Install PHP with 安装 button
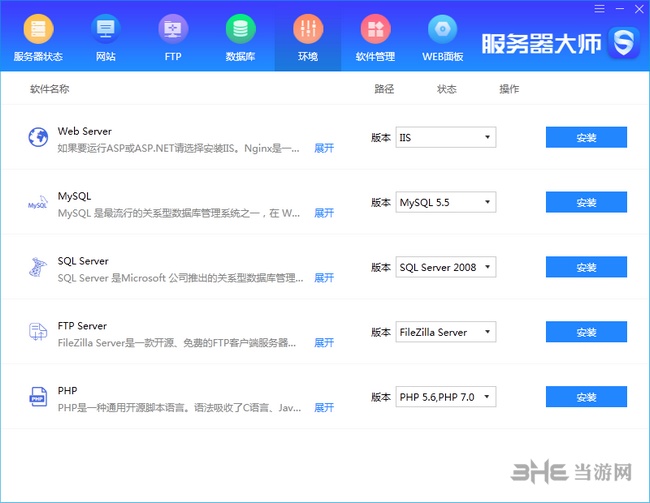Viewport: 650px width, 503px height. coord(586,397)
